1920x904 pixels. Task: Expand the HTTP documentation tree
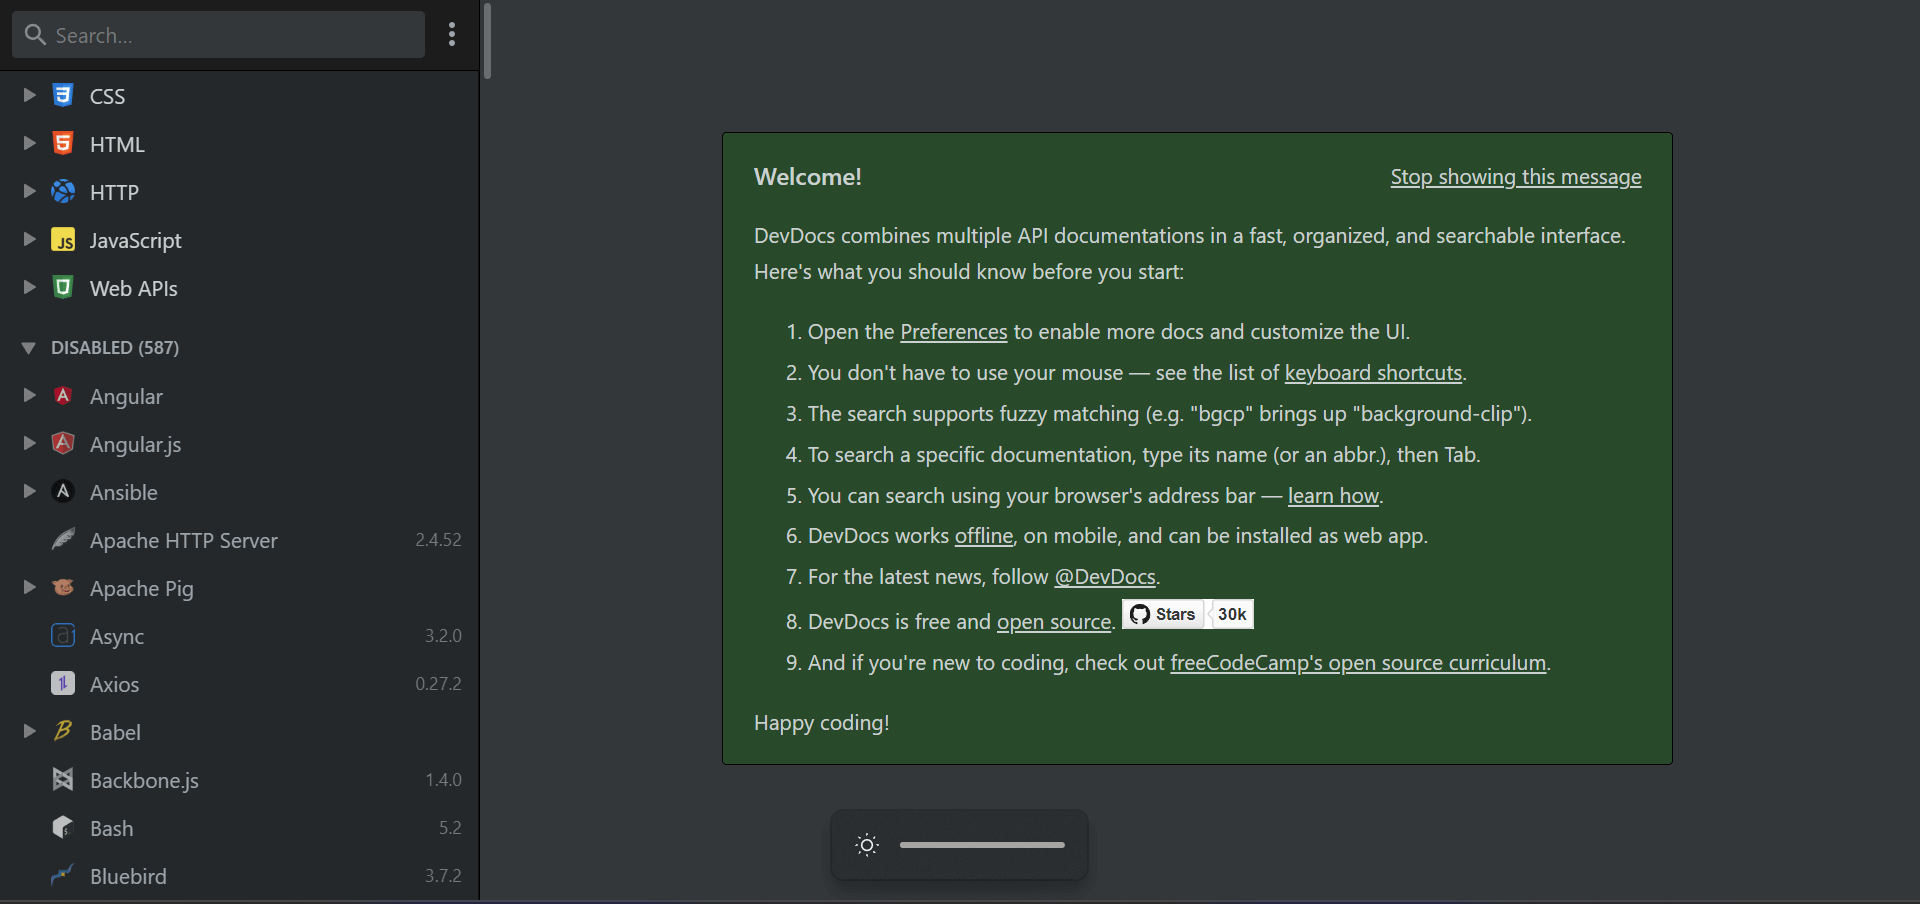pyautogui.click(x=29, y=192)
